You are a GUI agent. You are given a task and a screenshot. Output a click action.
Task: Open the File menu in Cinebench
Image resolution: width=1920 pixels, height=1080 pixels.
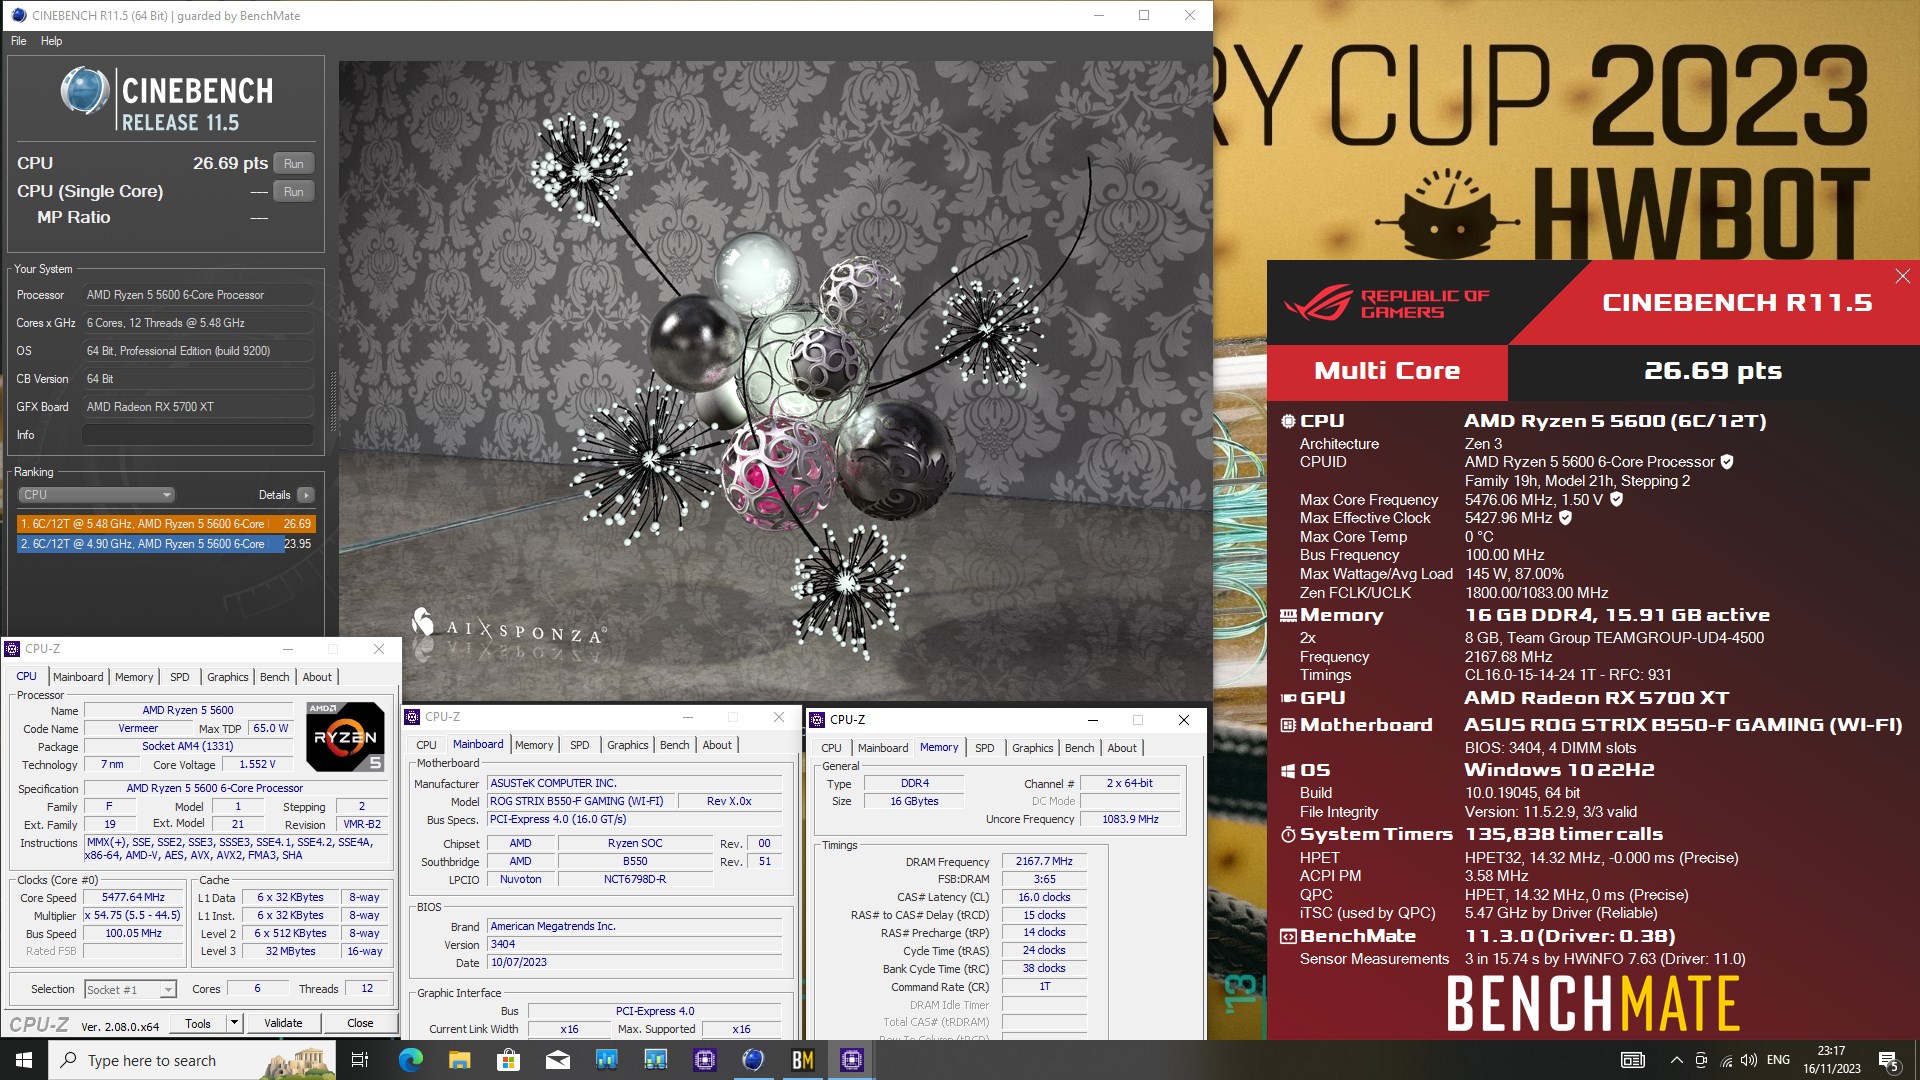coord(18,41)
